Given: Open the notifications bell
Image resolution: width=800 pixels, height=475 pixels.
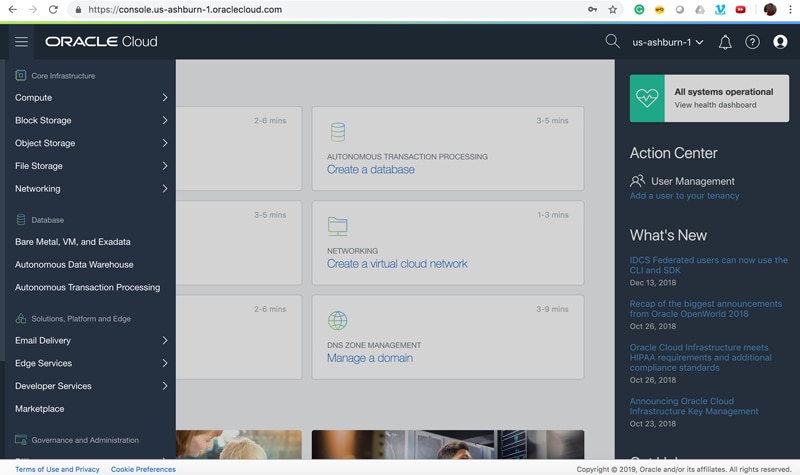Looking at the screenshot, I should 725,42.
